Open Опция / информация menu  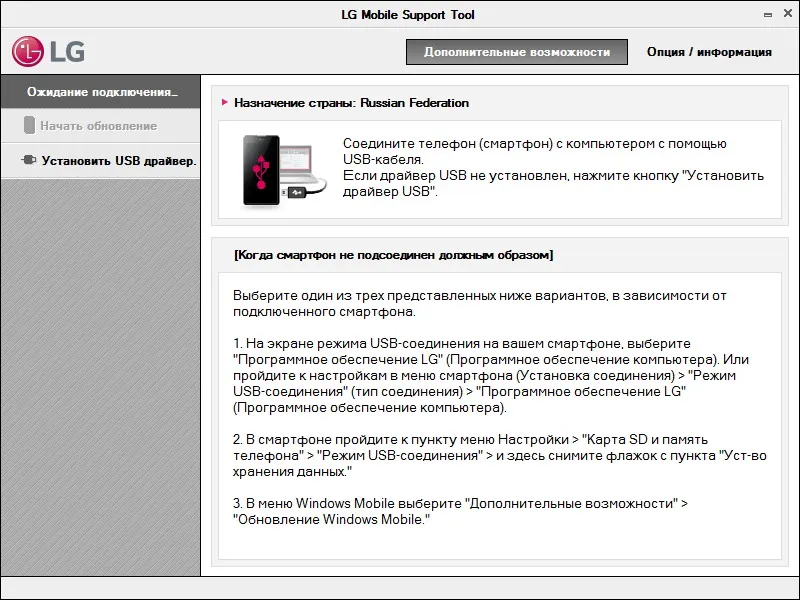[x=709, y=52]
